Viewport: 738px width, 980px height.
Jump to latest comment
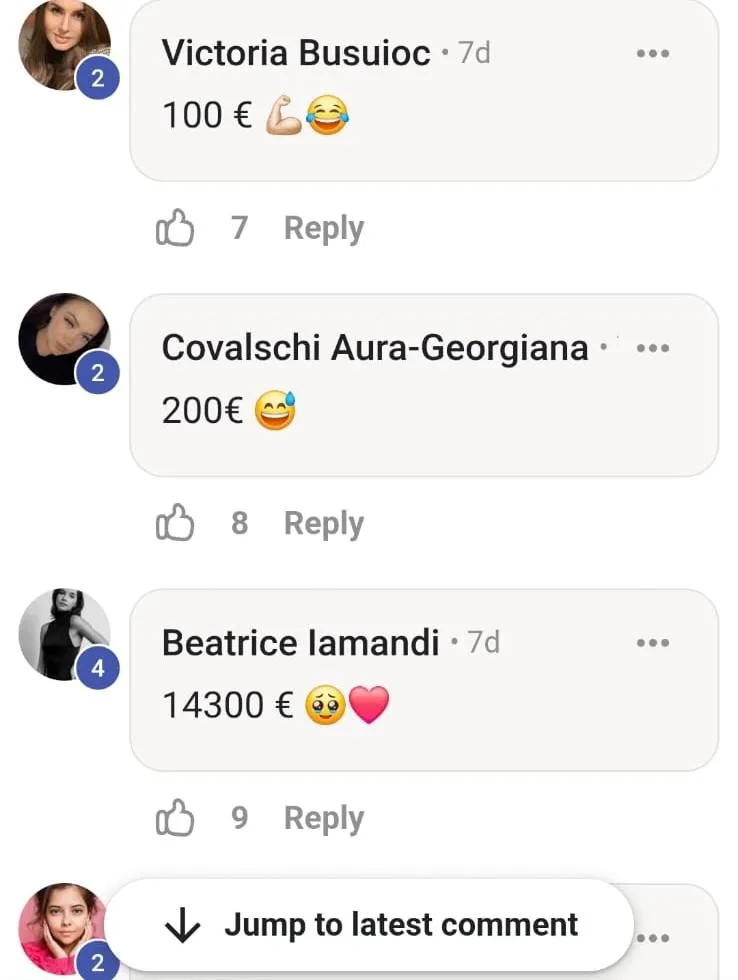click(x=400, y=925)
